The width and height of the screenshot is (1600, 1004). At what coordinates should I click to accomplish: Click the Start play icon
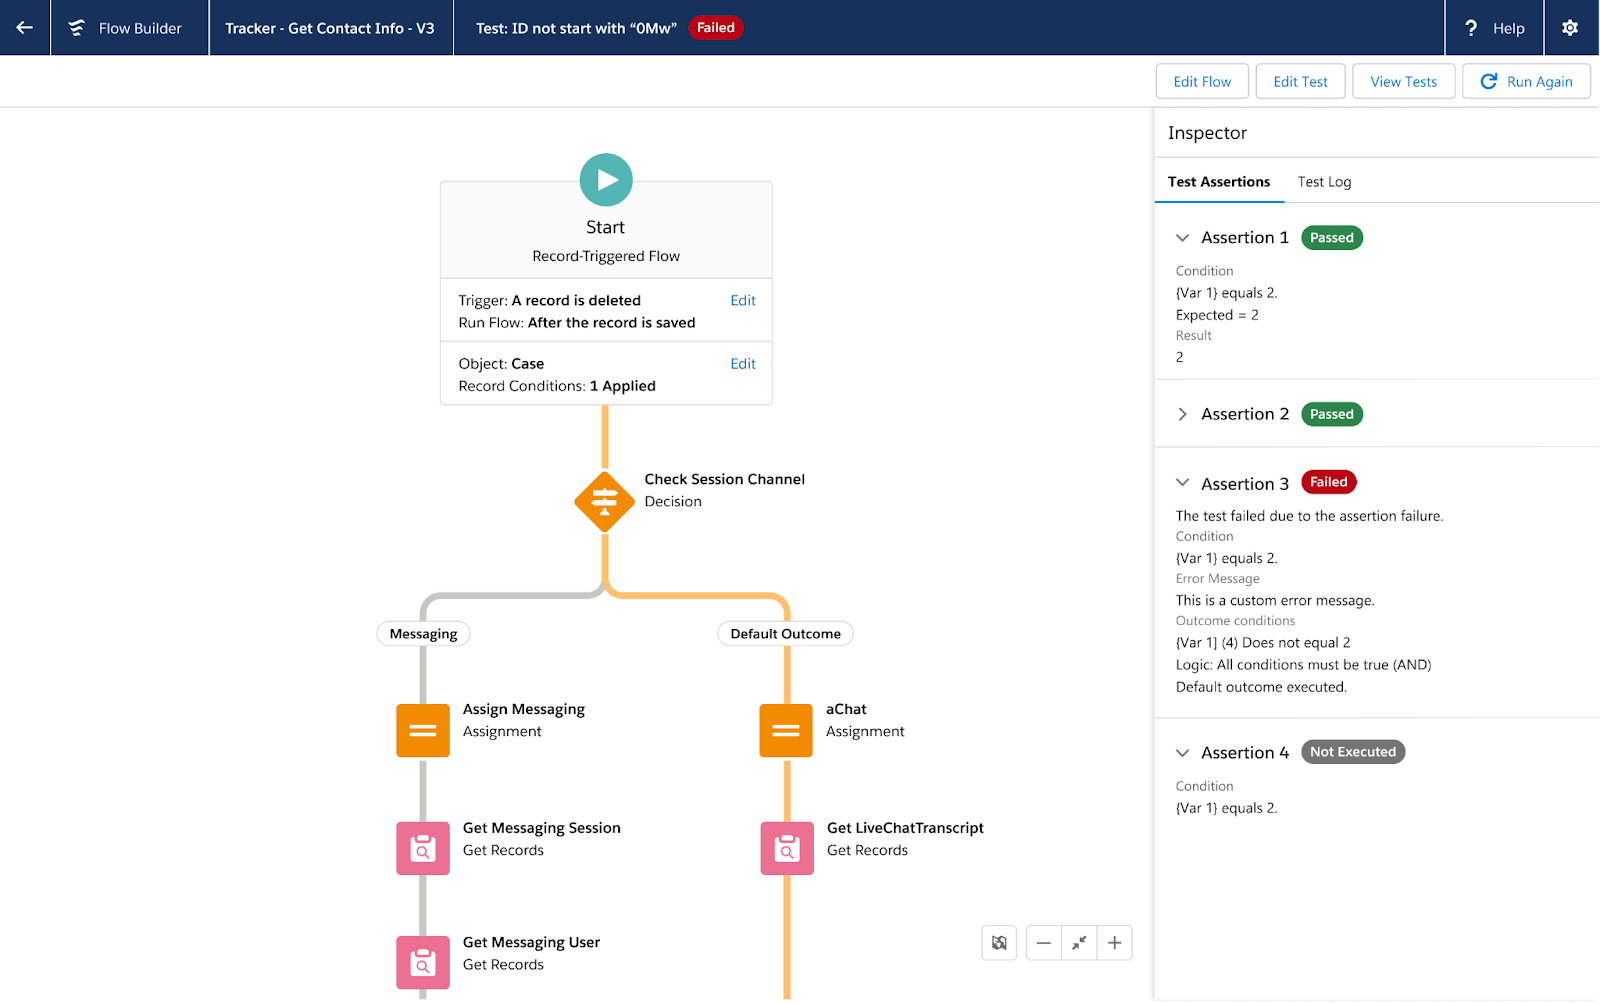click(x=606, y=180)
